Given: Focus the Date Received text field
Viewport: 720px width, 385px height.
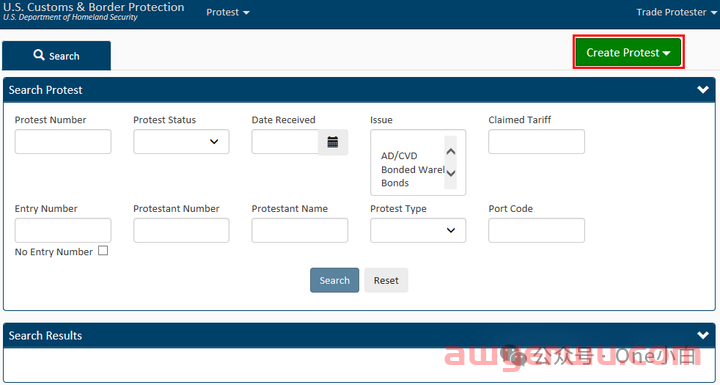Looking at the screenshot, I should (285, 142).
